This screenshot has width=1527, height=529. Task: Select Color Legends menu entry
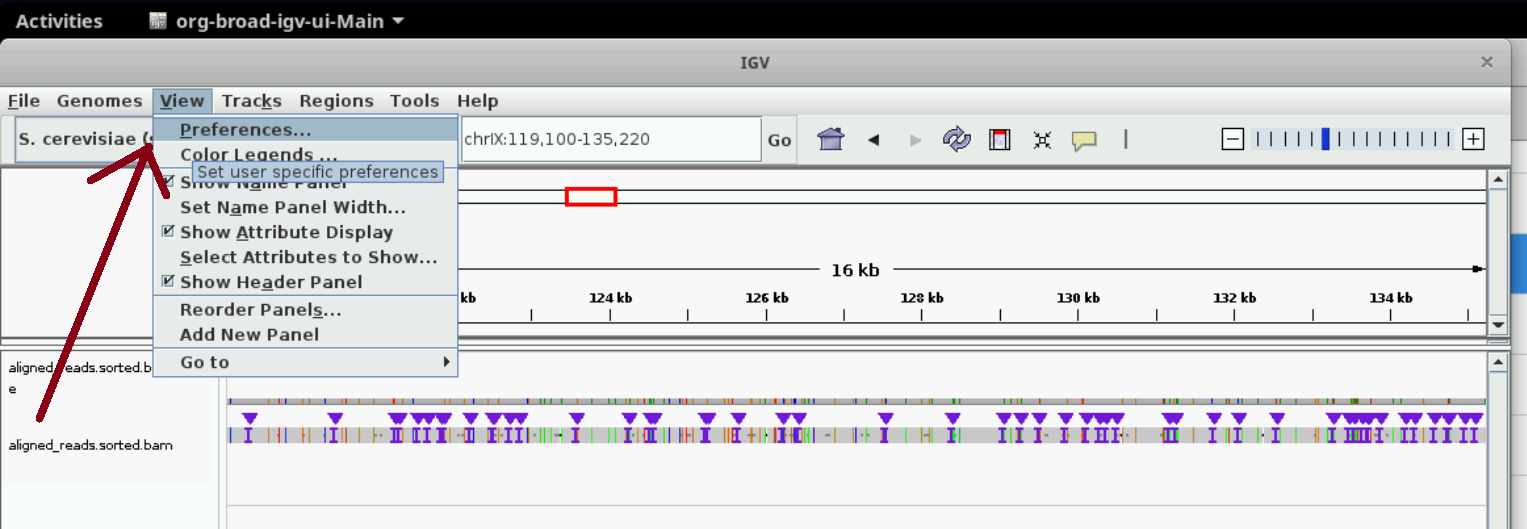click(305, 155)
